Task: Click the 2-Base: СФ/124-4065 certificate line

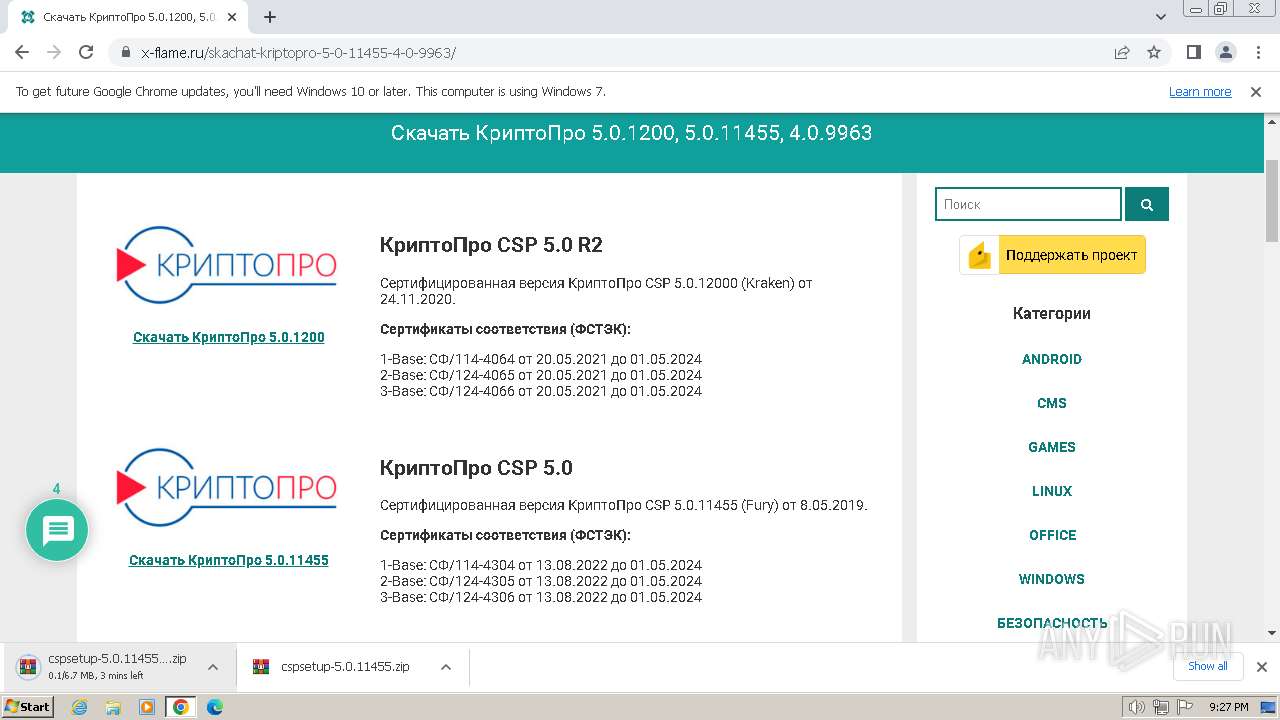Action: (x=541, y=375)
